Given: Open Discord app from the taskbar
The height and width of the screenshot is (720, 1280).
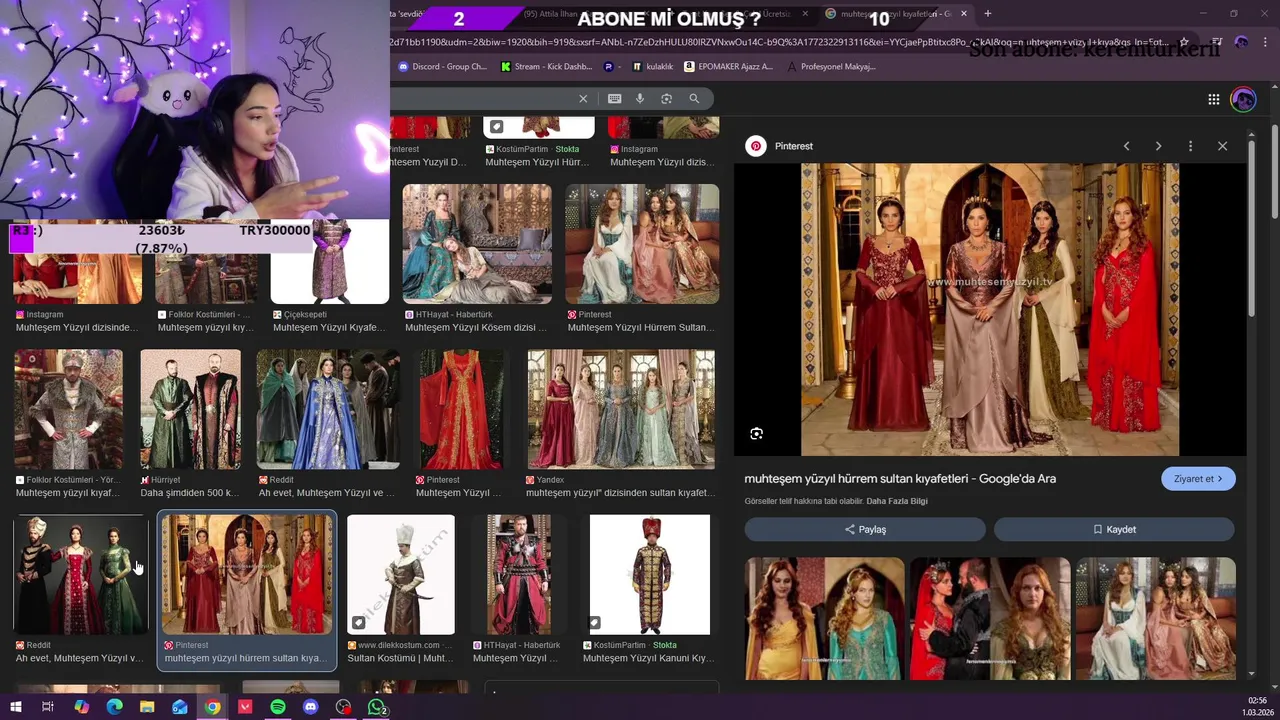Looking at the screenshot, I should pyautogui.click(x=311, y=707).
